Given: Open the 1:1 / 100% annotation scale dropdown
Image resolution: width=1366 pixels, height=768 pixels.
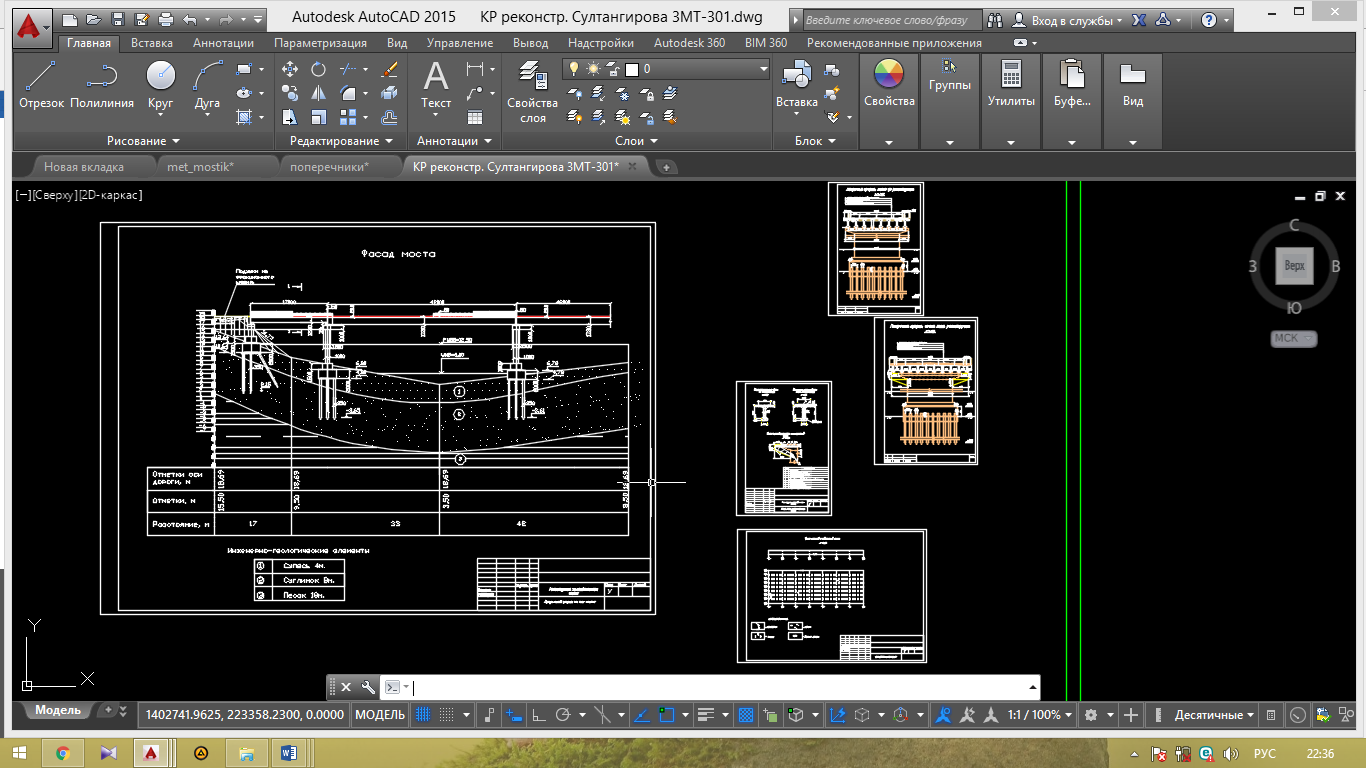Looking at the screenshot, I should coord(1040,715).
